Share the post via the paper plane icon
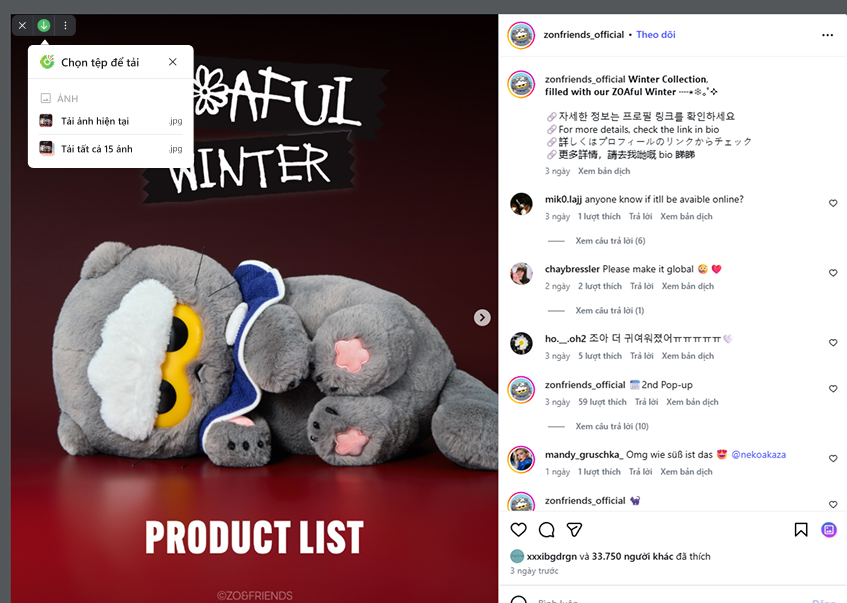 coord(574,530)
